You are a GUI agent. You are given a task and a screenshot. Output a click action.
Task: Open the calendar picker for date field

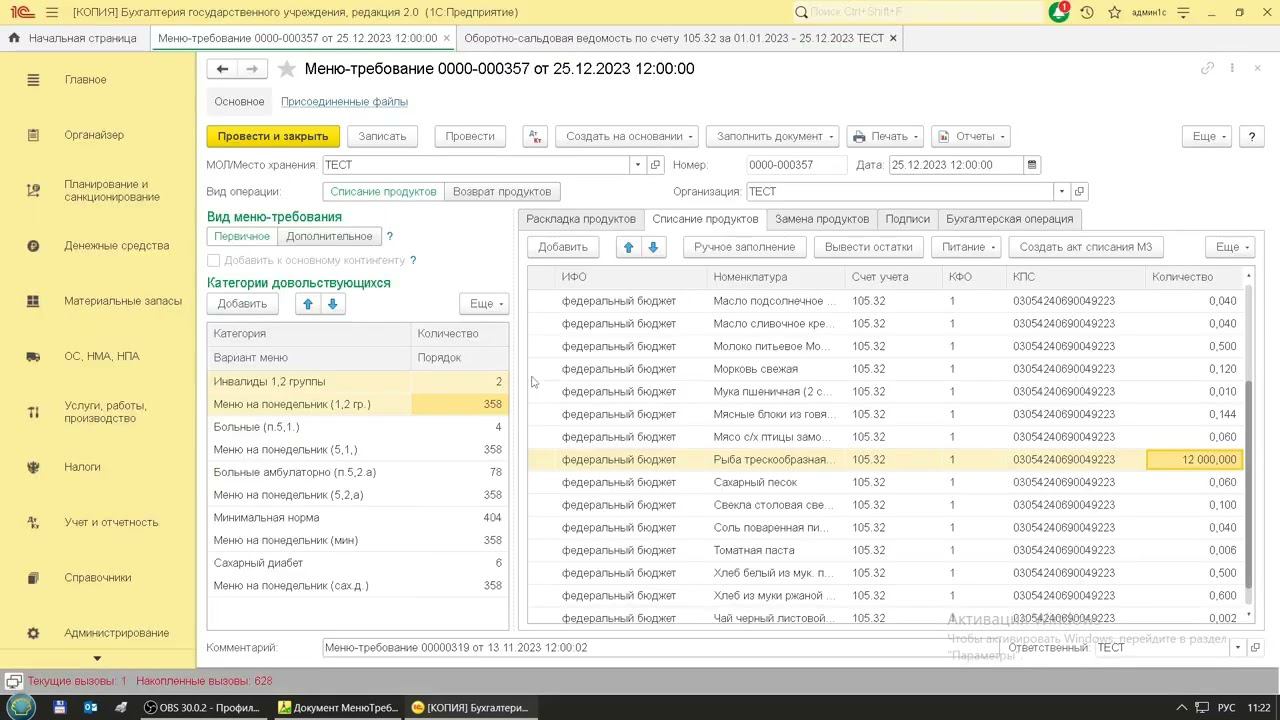point(1032,165)
